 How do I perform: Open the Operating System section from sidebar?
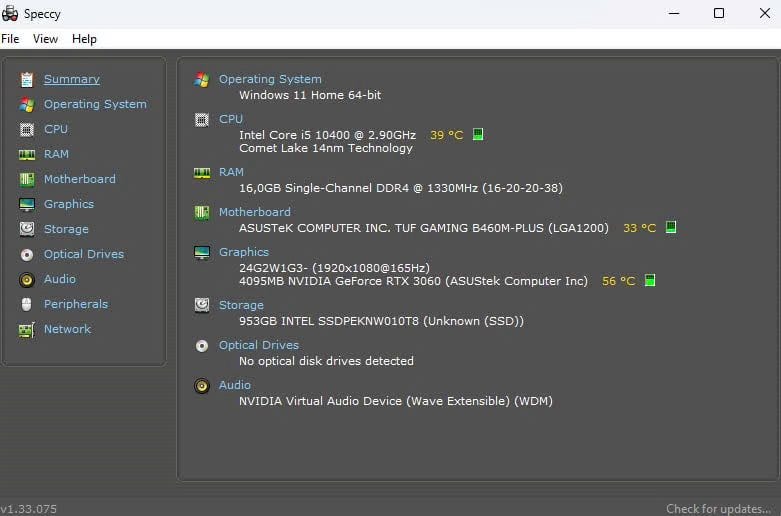tap(95, 104)
